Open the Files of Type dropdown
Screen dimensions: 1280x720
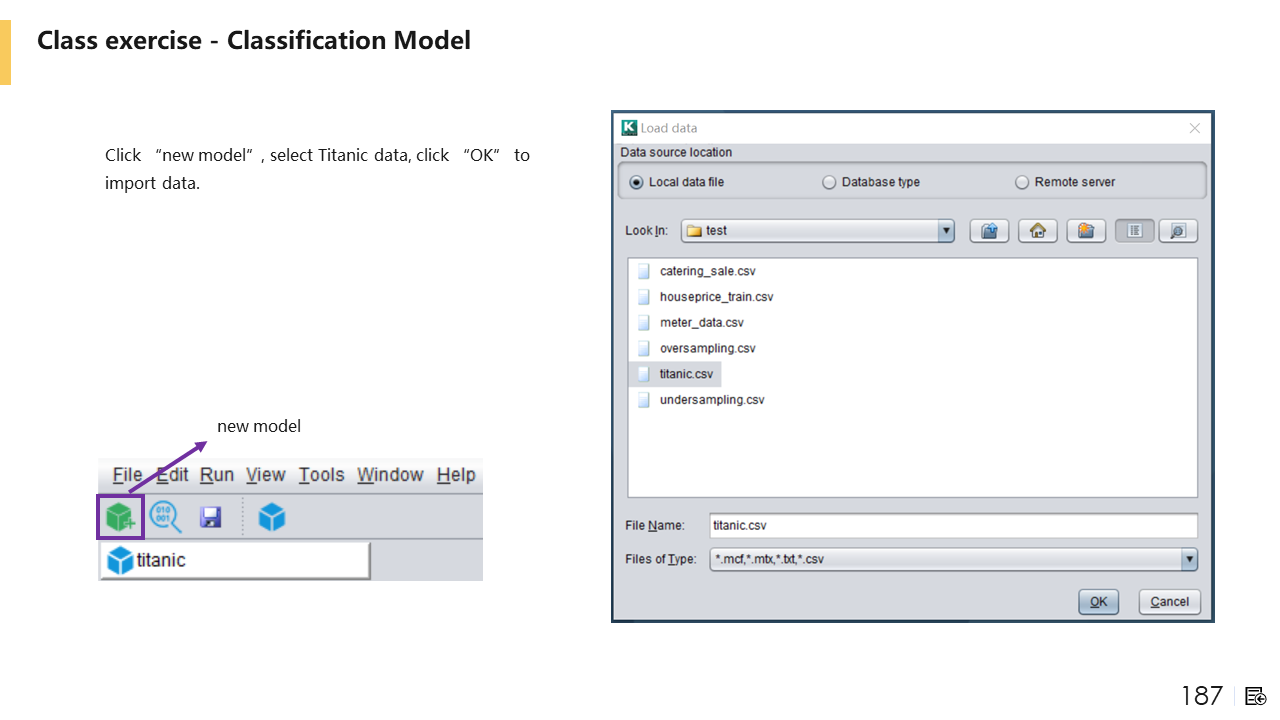point(1188,560)
